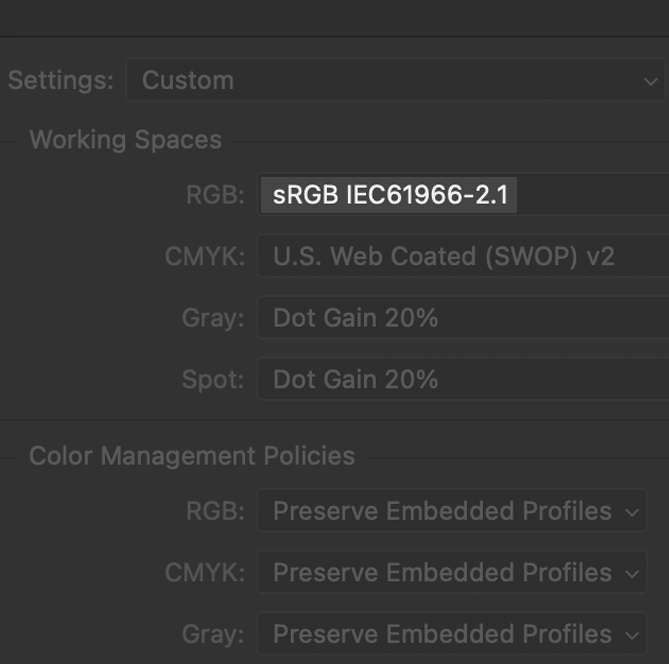669x664 pixels.
Task: Click the Gray label under Working Spaces
Action: coord(213,319)
